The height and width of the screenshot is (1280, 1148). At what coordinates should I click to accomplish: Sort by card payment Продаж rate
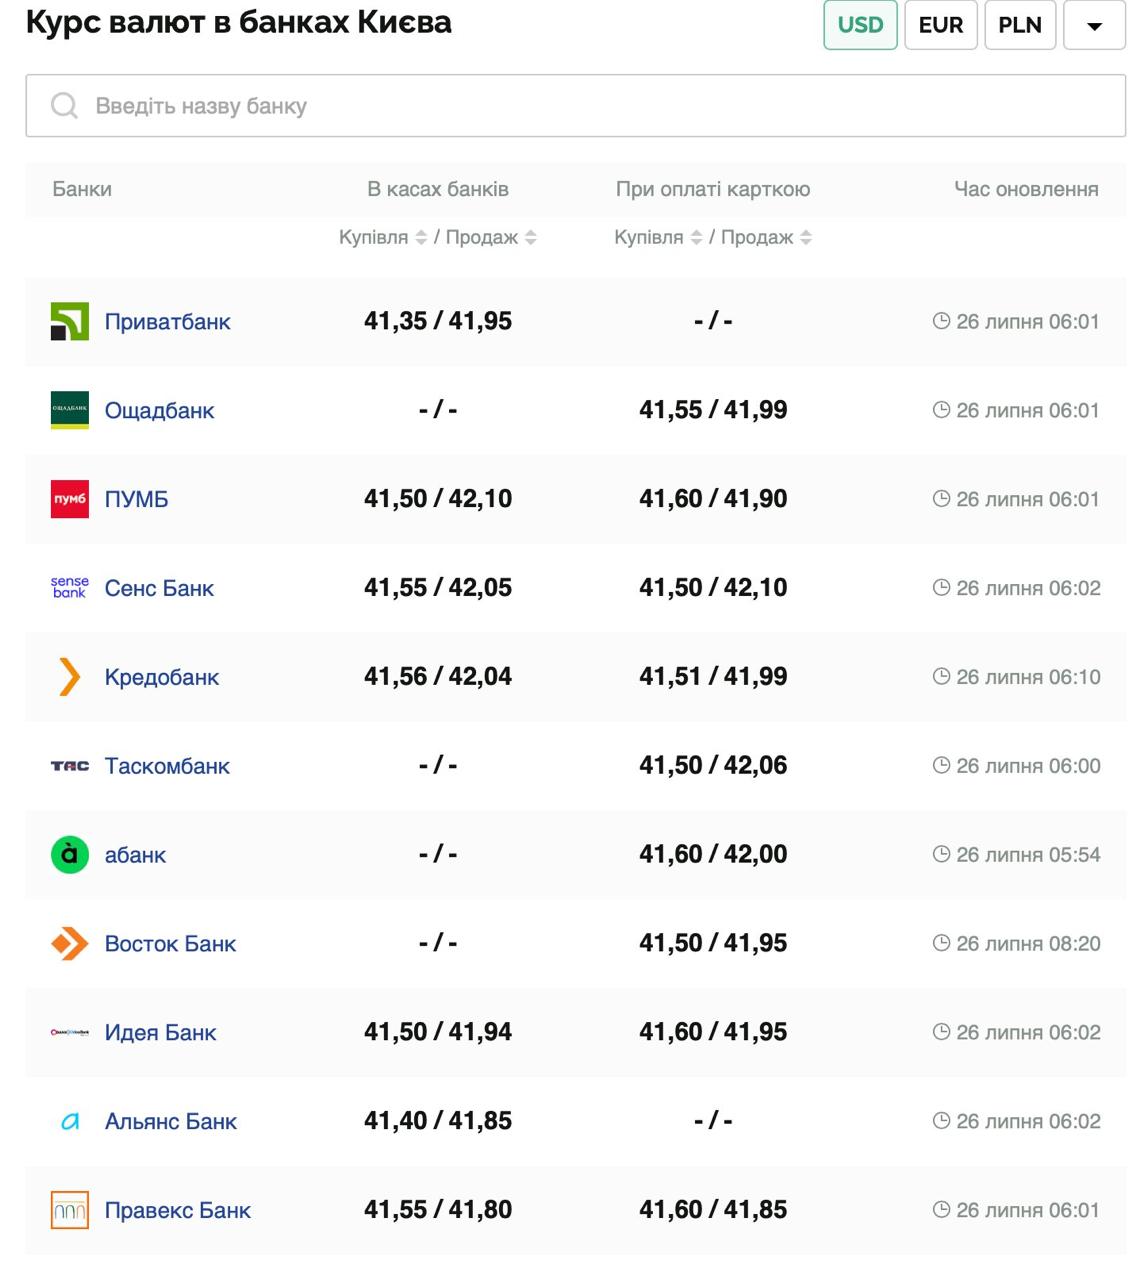point(806,237)
